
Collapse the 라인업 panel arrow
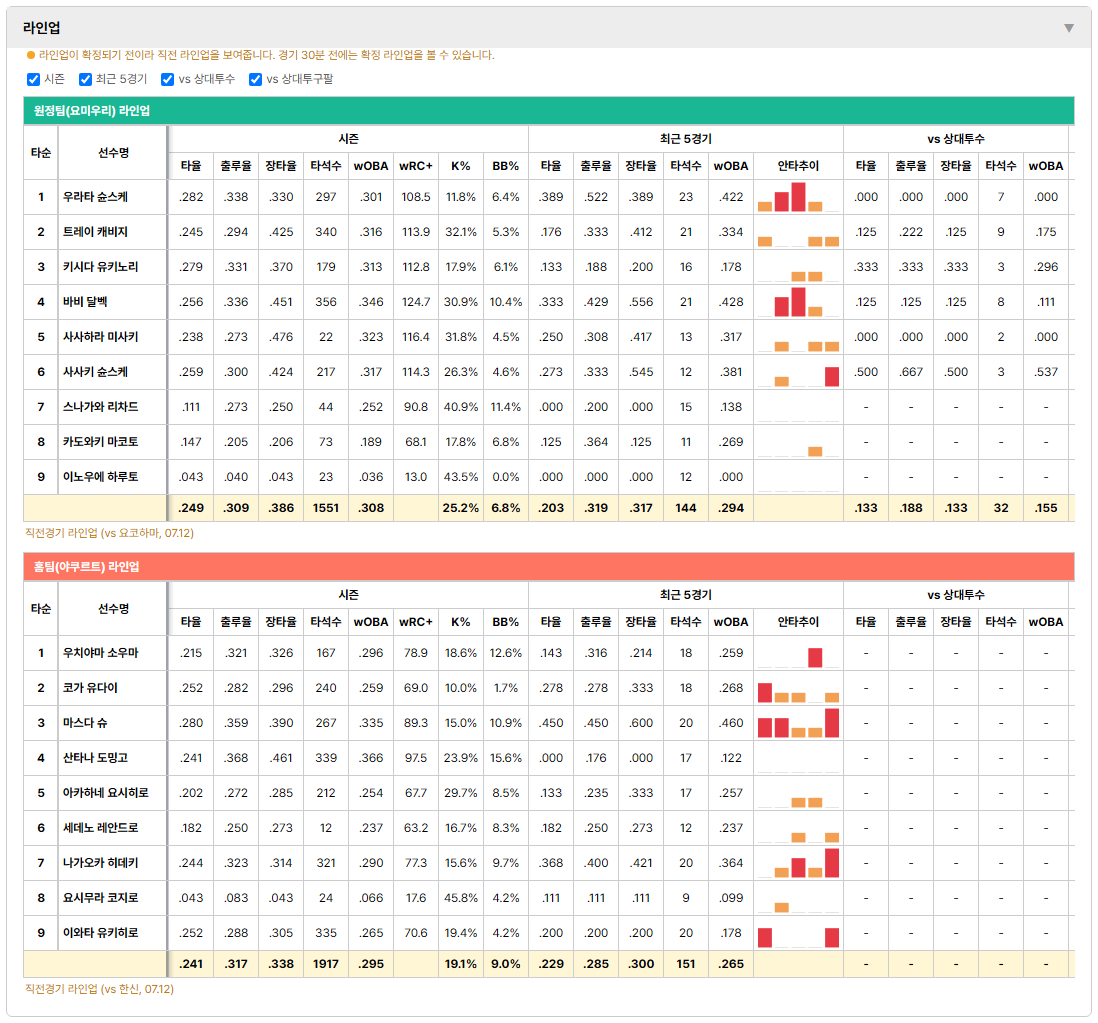(x=1069, y=28)
